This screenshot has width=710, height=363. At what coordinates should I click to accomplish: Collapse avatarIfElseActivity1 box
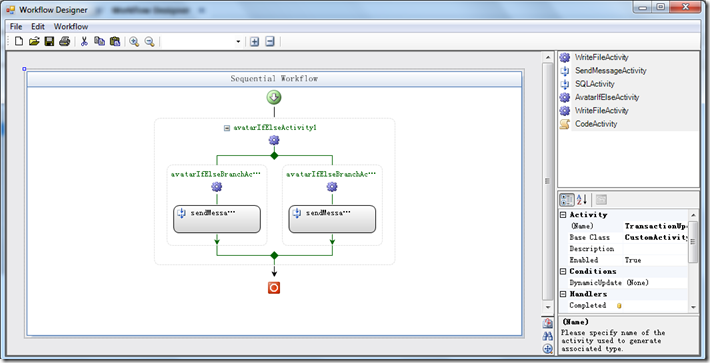(x=227, y=128)
